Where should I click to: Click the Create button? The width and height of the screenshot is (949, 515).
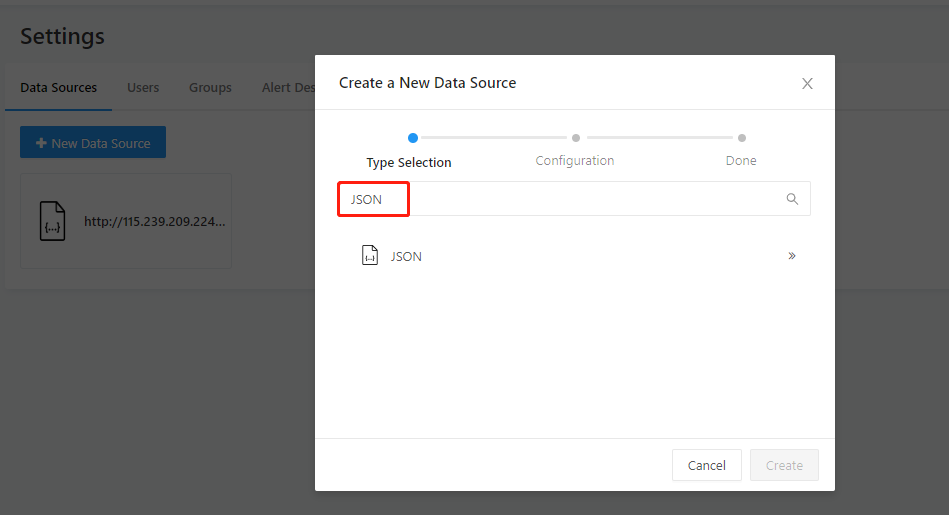click(784, 465)
